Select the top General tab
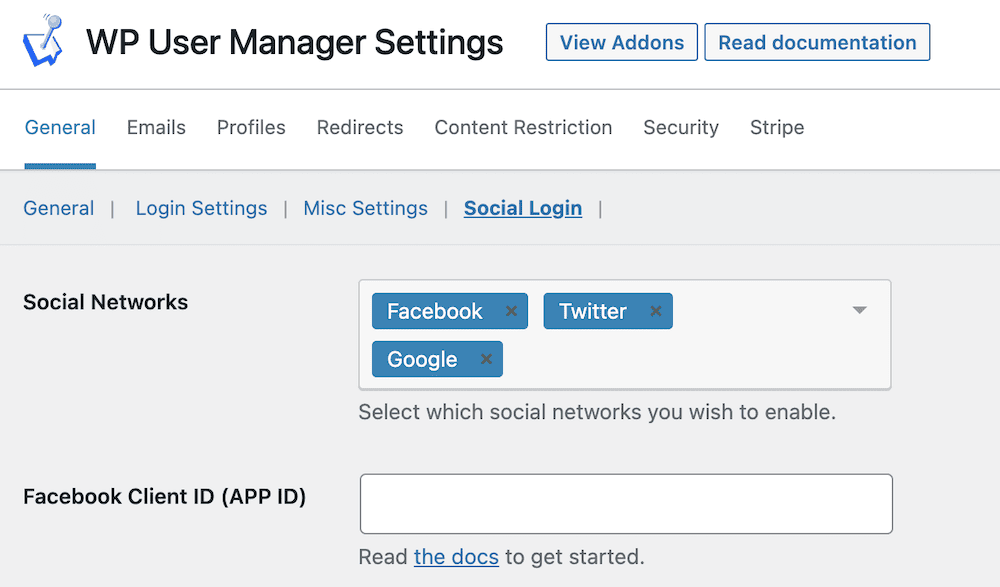The height and width of the screenshot is (587, 1000). 60,128
